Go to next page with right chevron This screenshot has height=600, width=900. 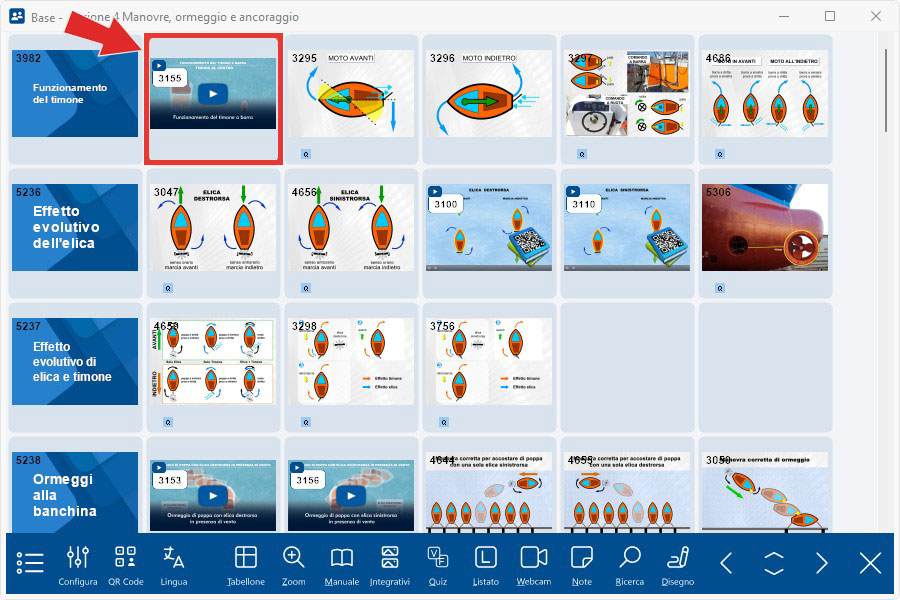(822, 563)
